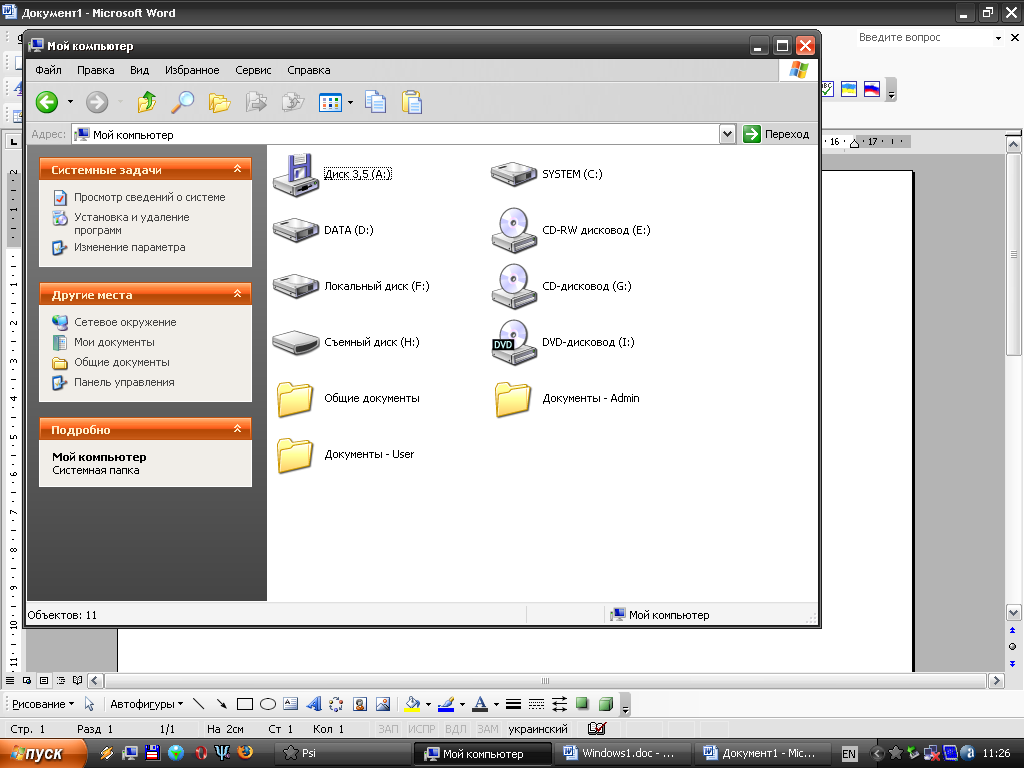Open the Font Color dropdown arrow
The height and width of the screenshot is (768, 1024).
[x=496, y=704]
